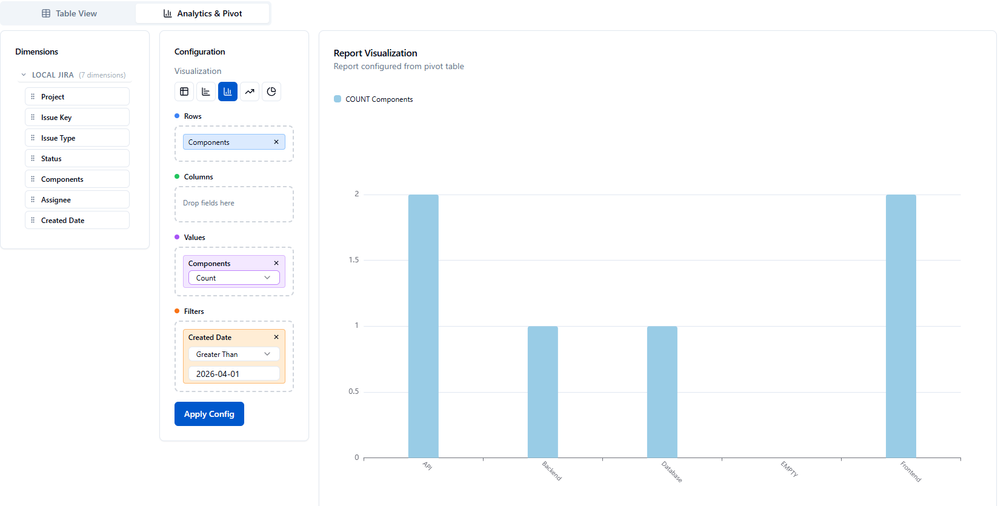Select the table visualization icon
The image size is (998, 506).
184,92
